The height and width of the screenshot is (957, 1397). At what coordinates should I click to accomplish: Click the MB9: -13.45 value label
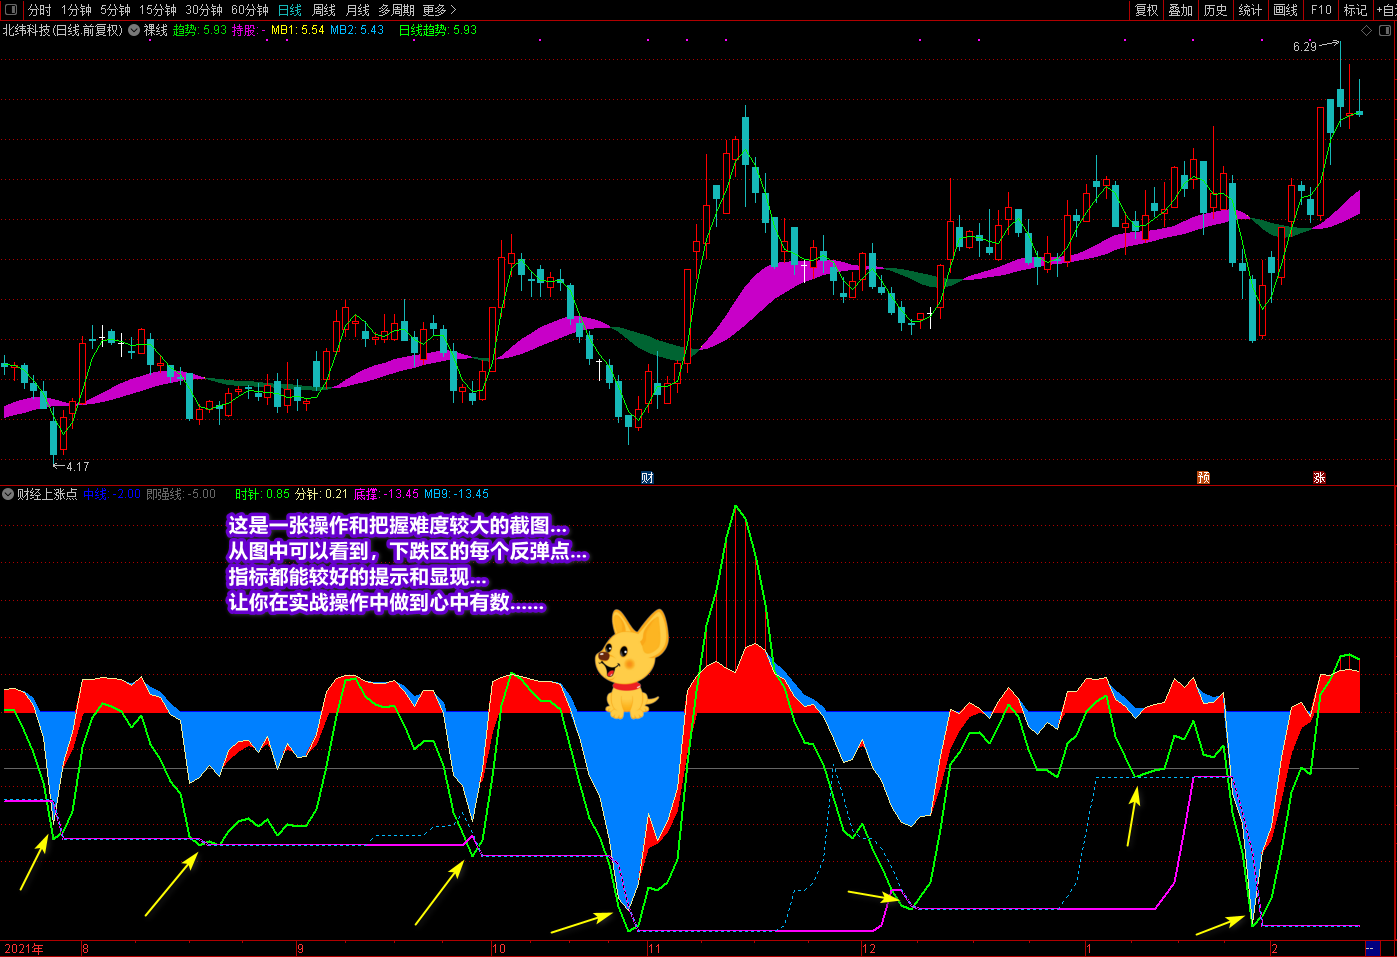click(456, 494)
